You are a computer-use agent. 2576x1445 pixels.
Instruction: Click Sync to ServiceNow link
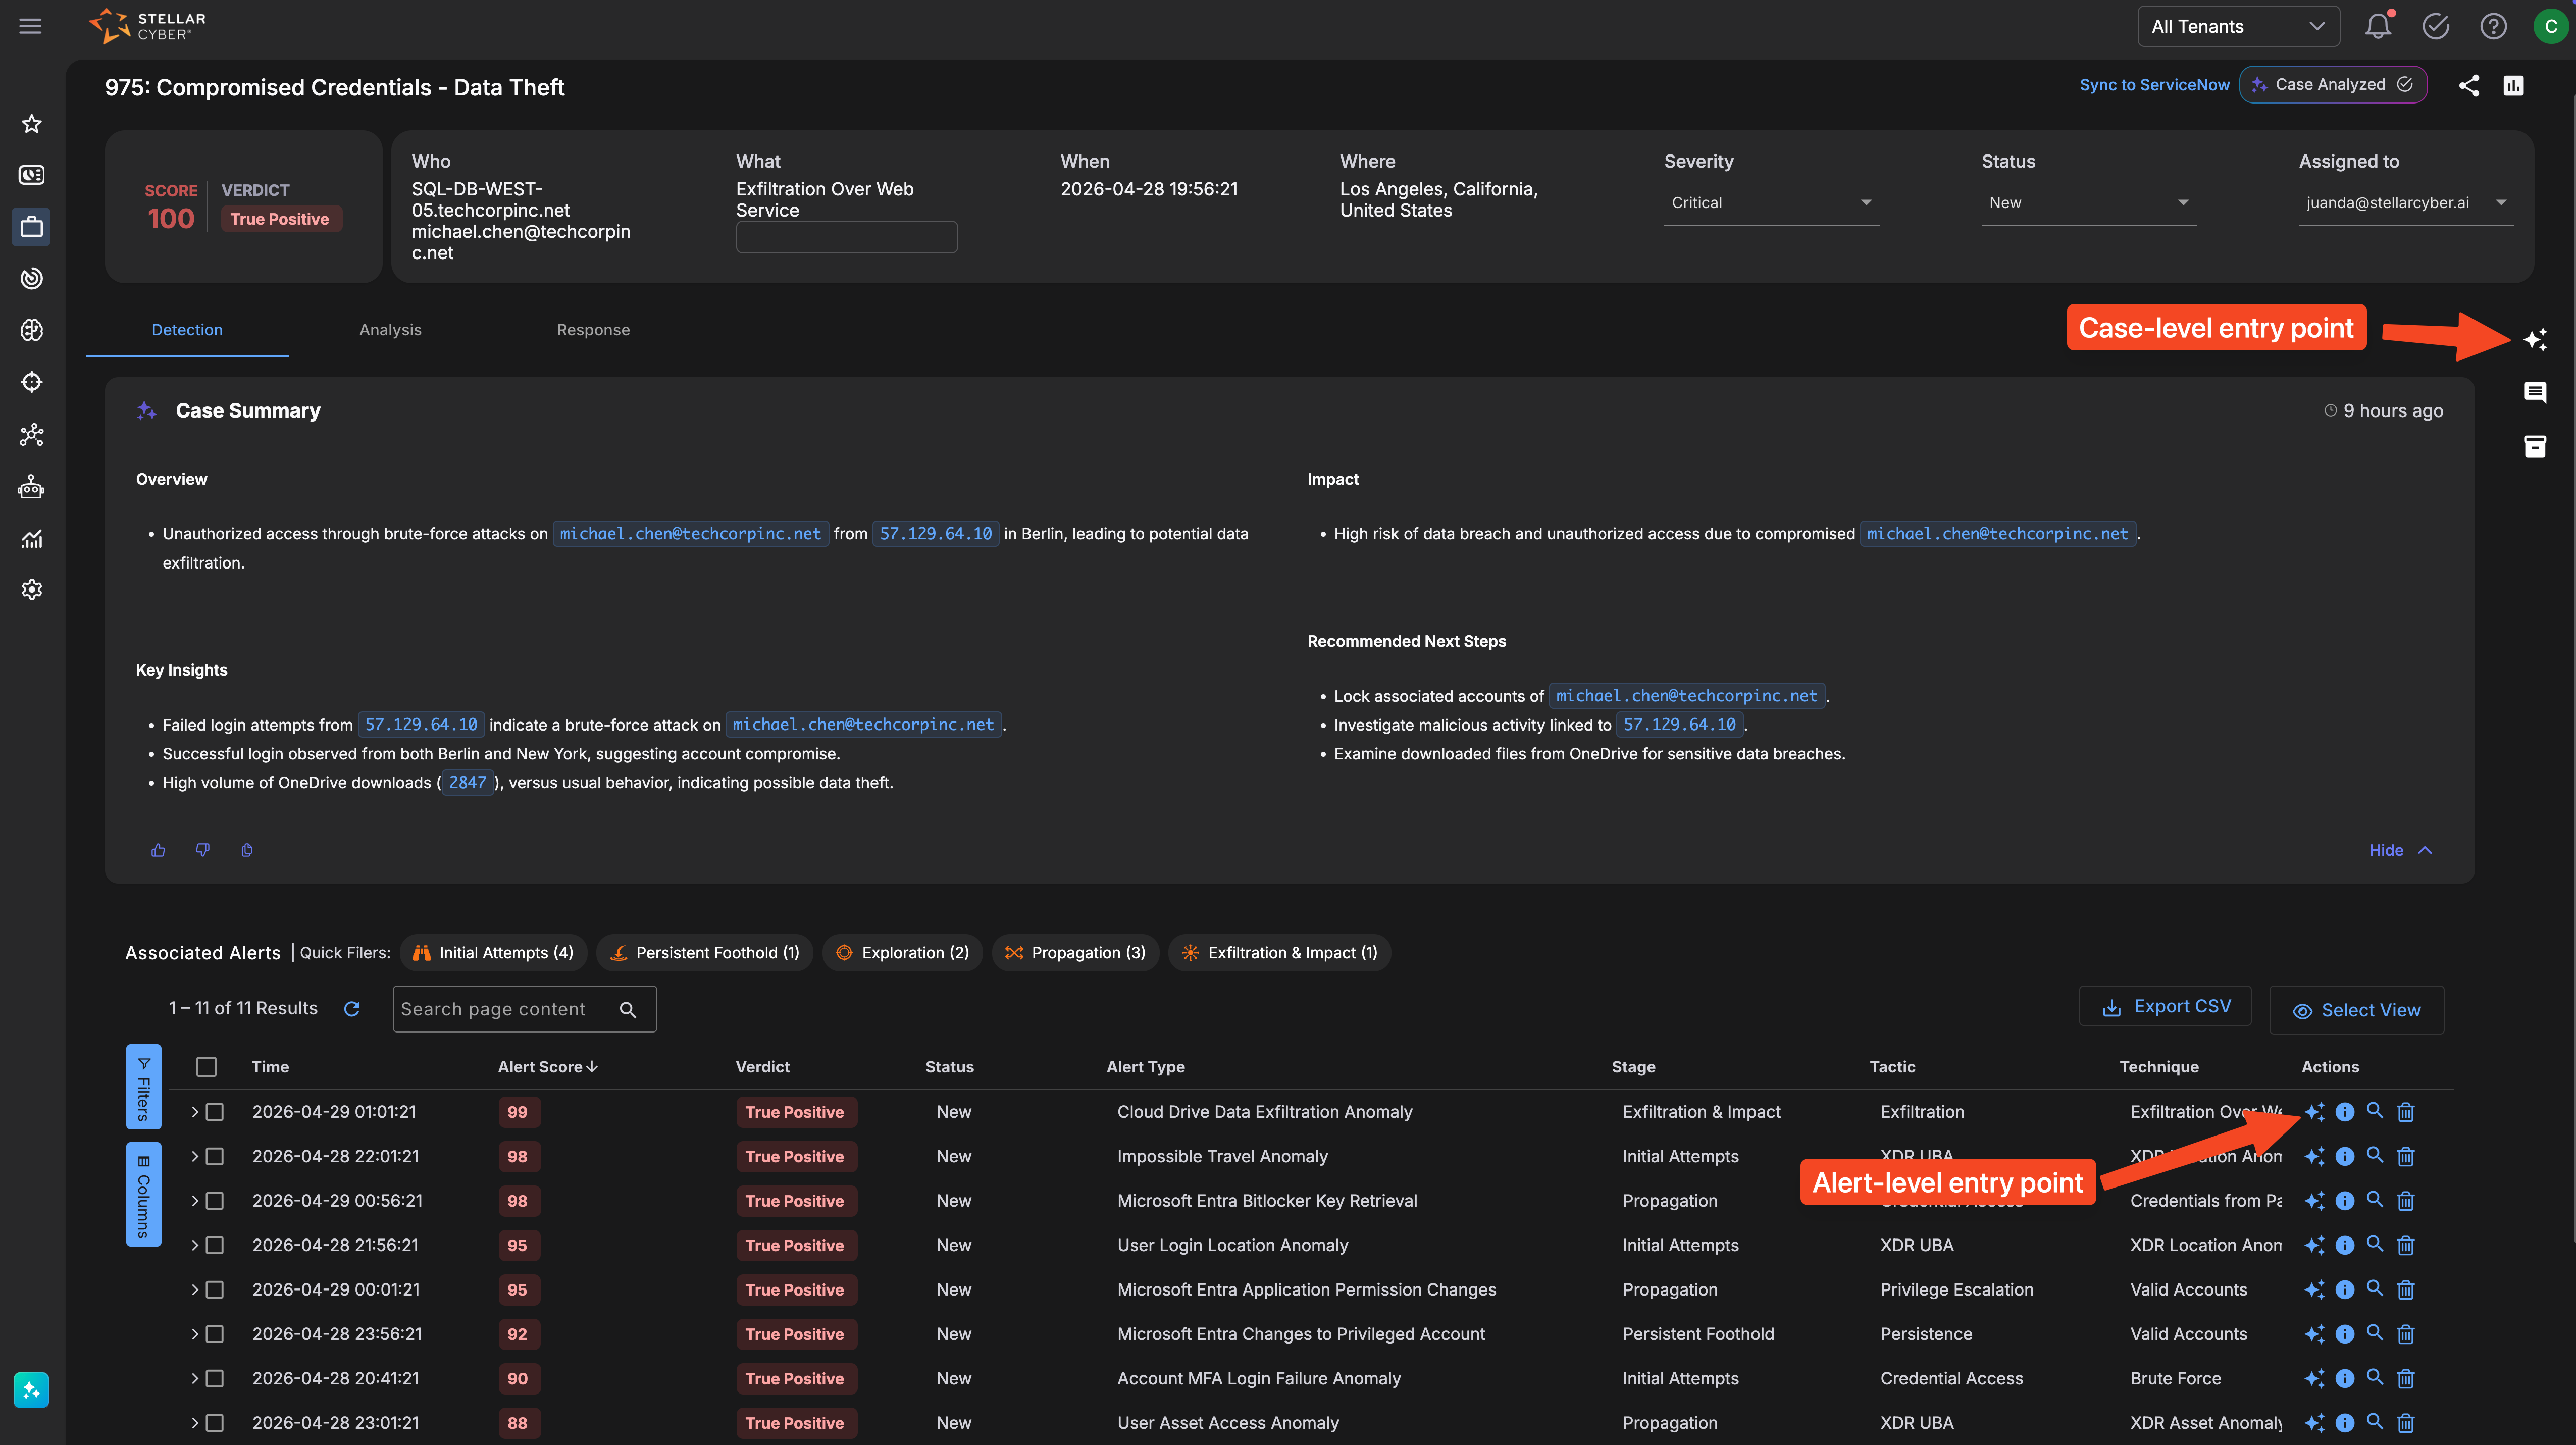[x=2154, y=85]
